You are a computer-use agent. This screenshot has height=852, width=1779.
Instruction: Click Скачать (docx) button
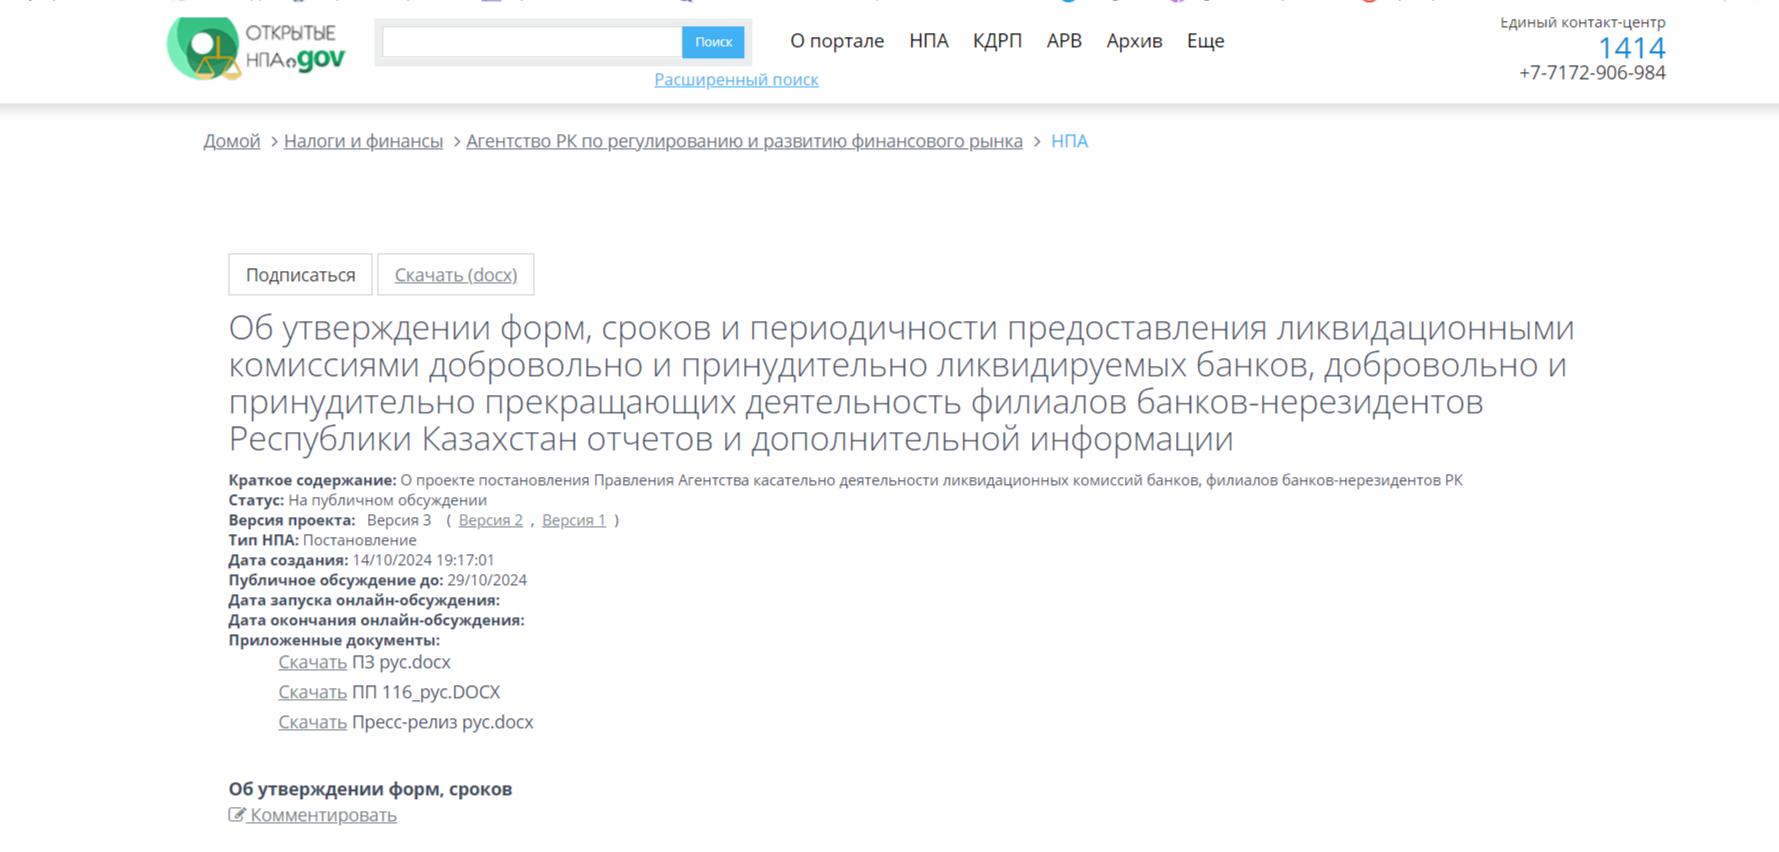click(x=456, y=275)
